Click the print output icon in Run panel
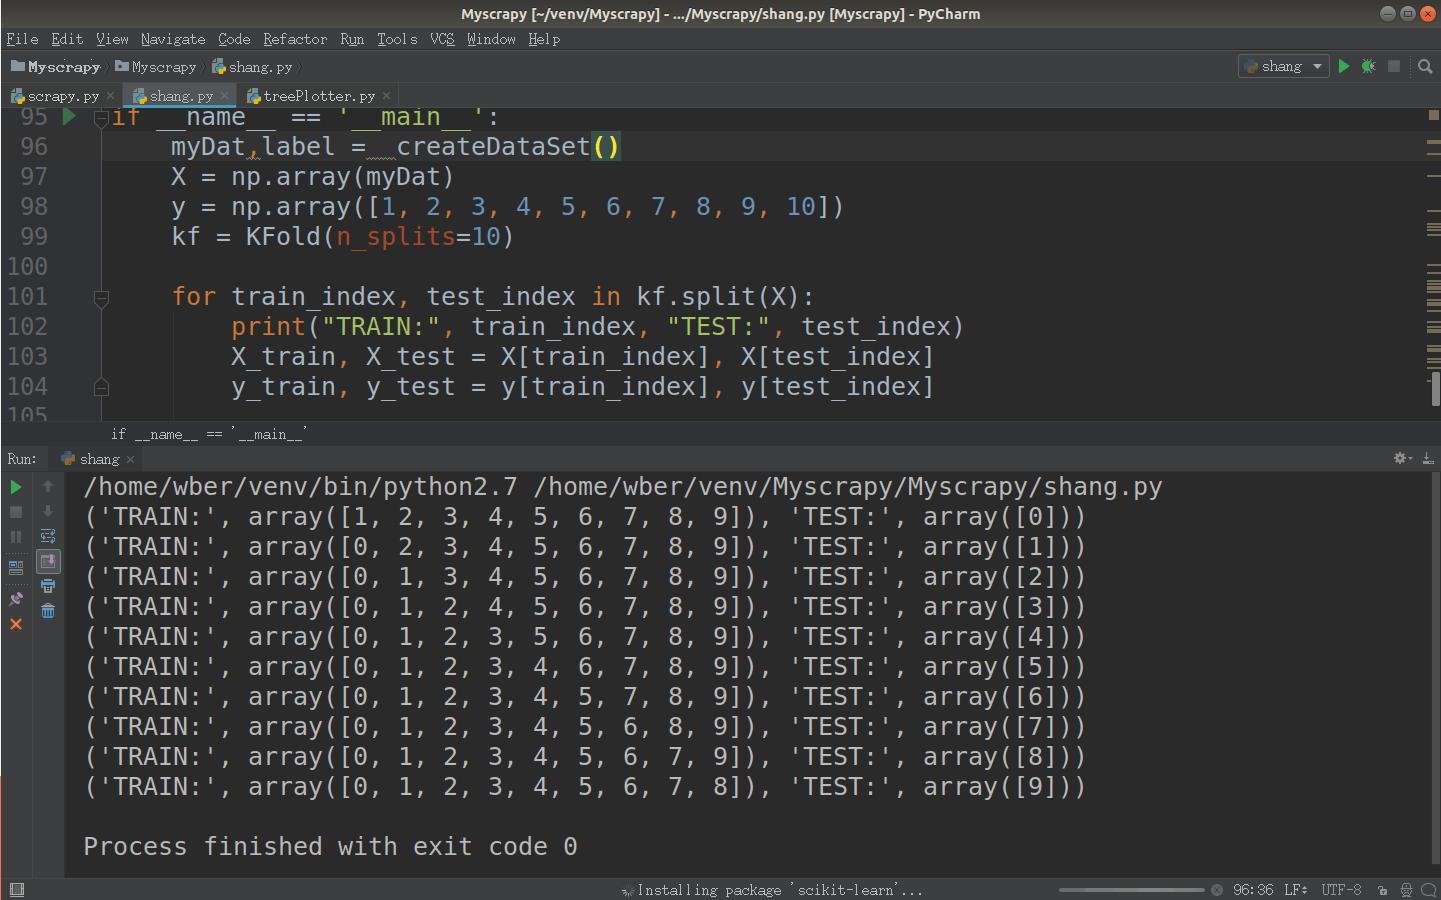The height and width of the screenshot is (900, 1441). (47, 586)
